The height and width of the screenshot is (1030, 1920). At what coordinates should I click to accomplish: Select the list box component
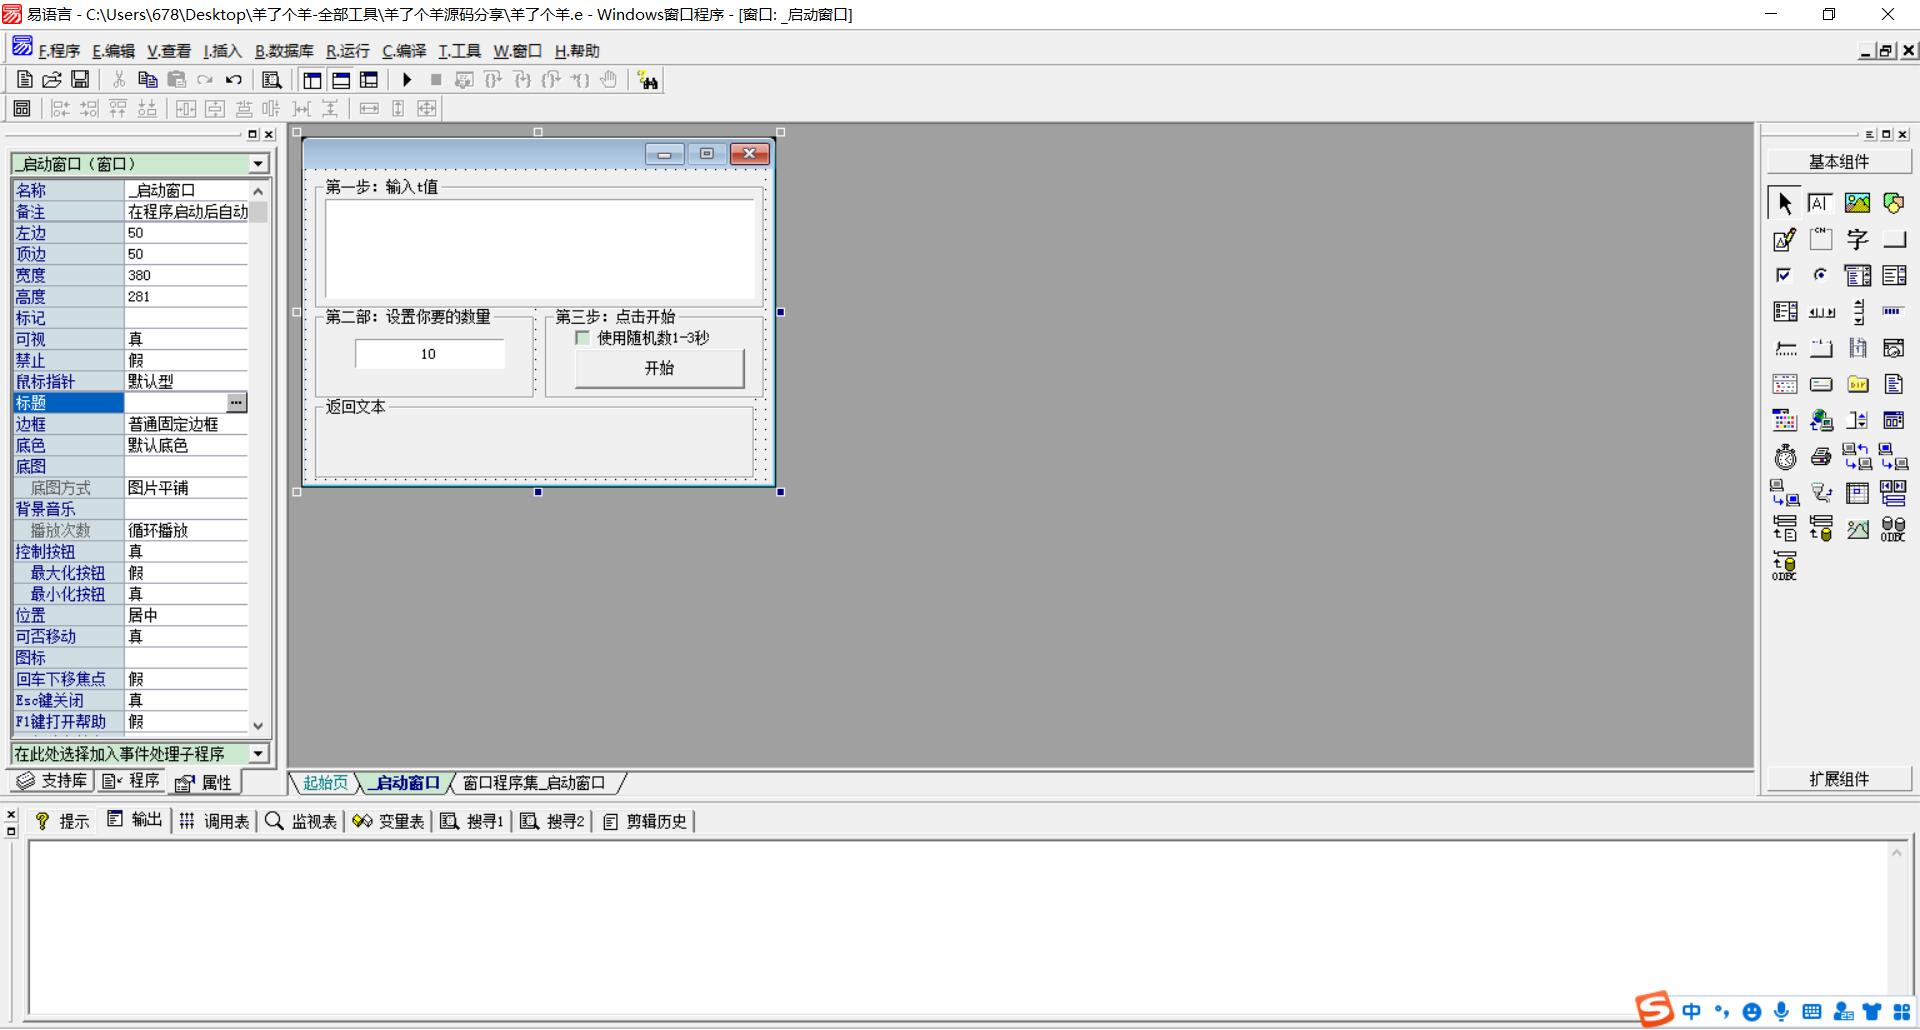[1893, 275]
